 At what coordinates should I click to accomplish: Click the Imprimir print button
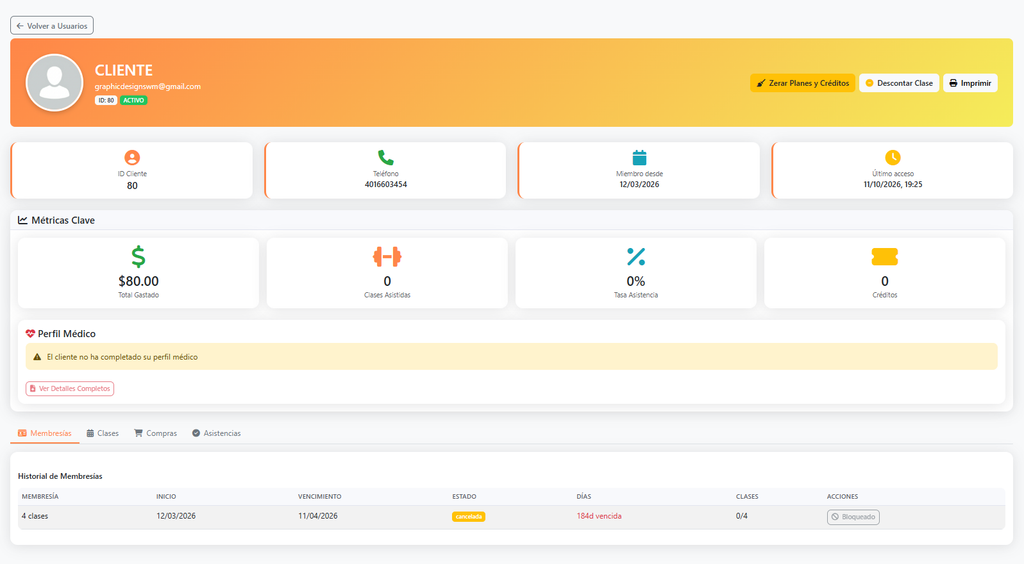click(x=970, y=83)
